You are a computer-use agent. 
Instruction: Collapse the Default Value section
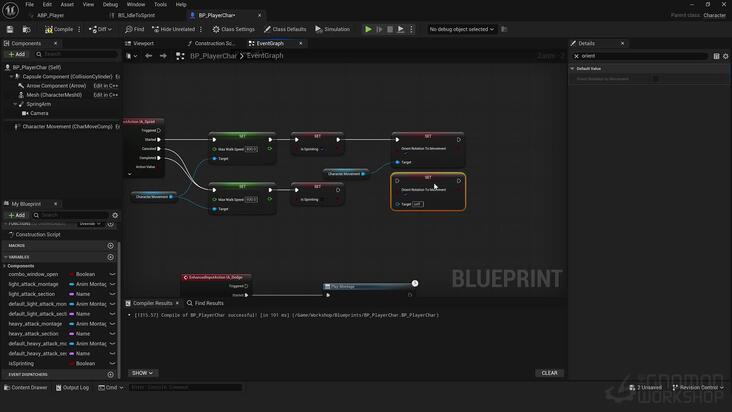pyautogui.click(x=572, y=69)
